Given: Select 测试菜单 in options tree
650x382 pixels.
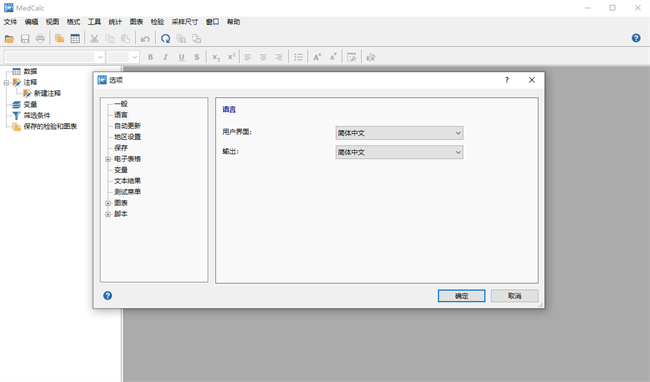Looking at the screenshot, I should click(128, 191).
